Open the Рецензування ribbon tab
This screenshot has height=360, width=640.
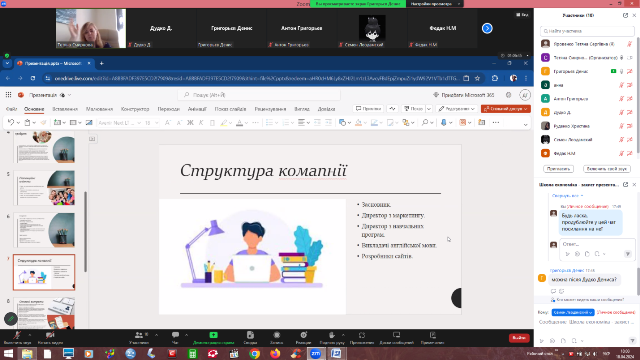coord(270,109)
